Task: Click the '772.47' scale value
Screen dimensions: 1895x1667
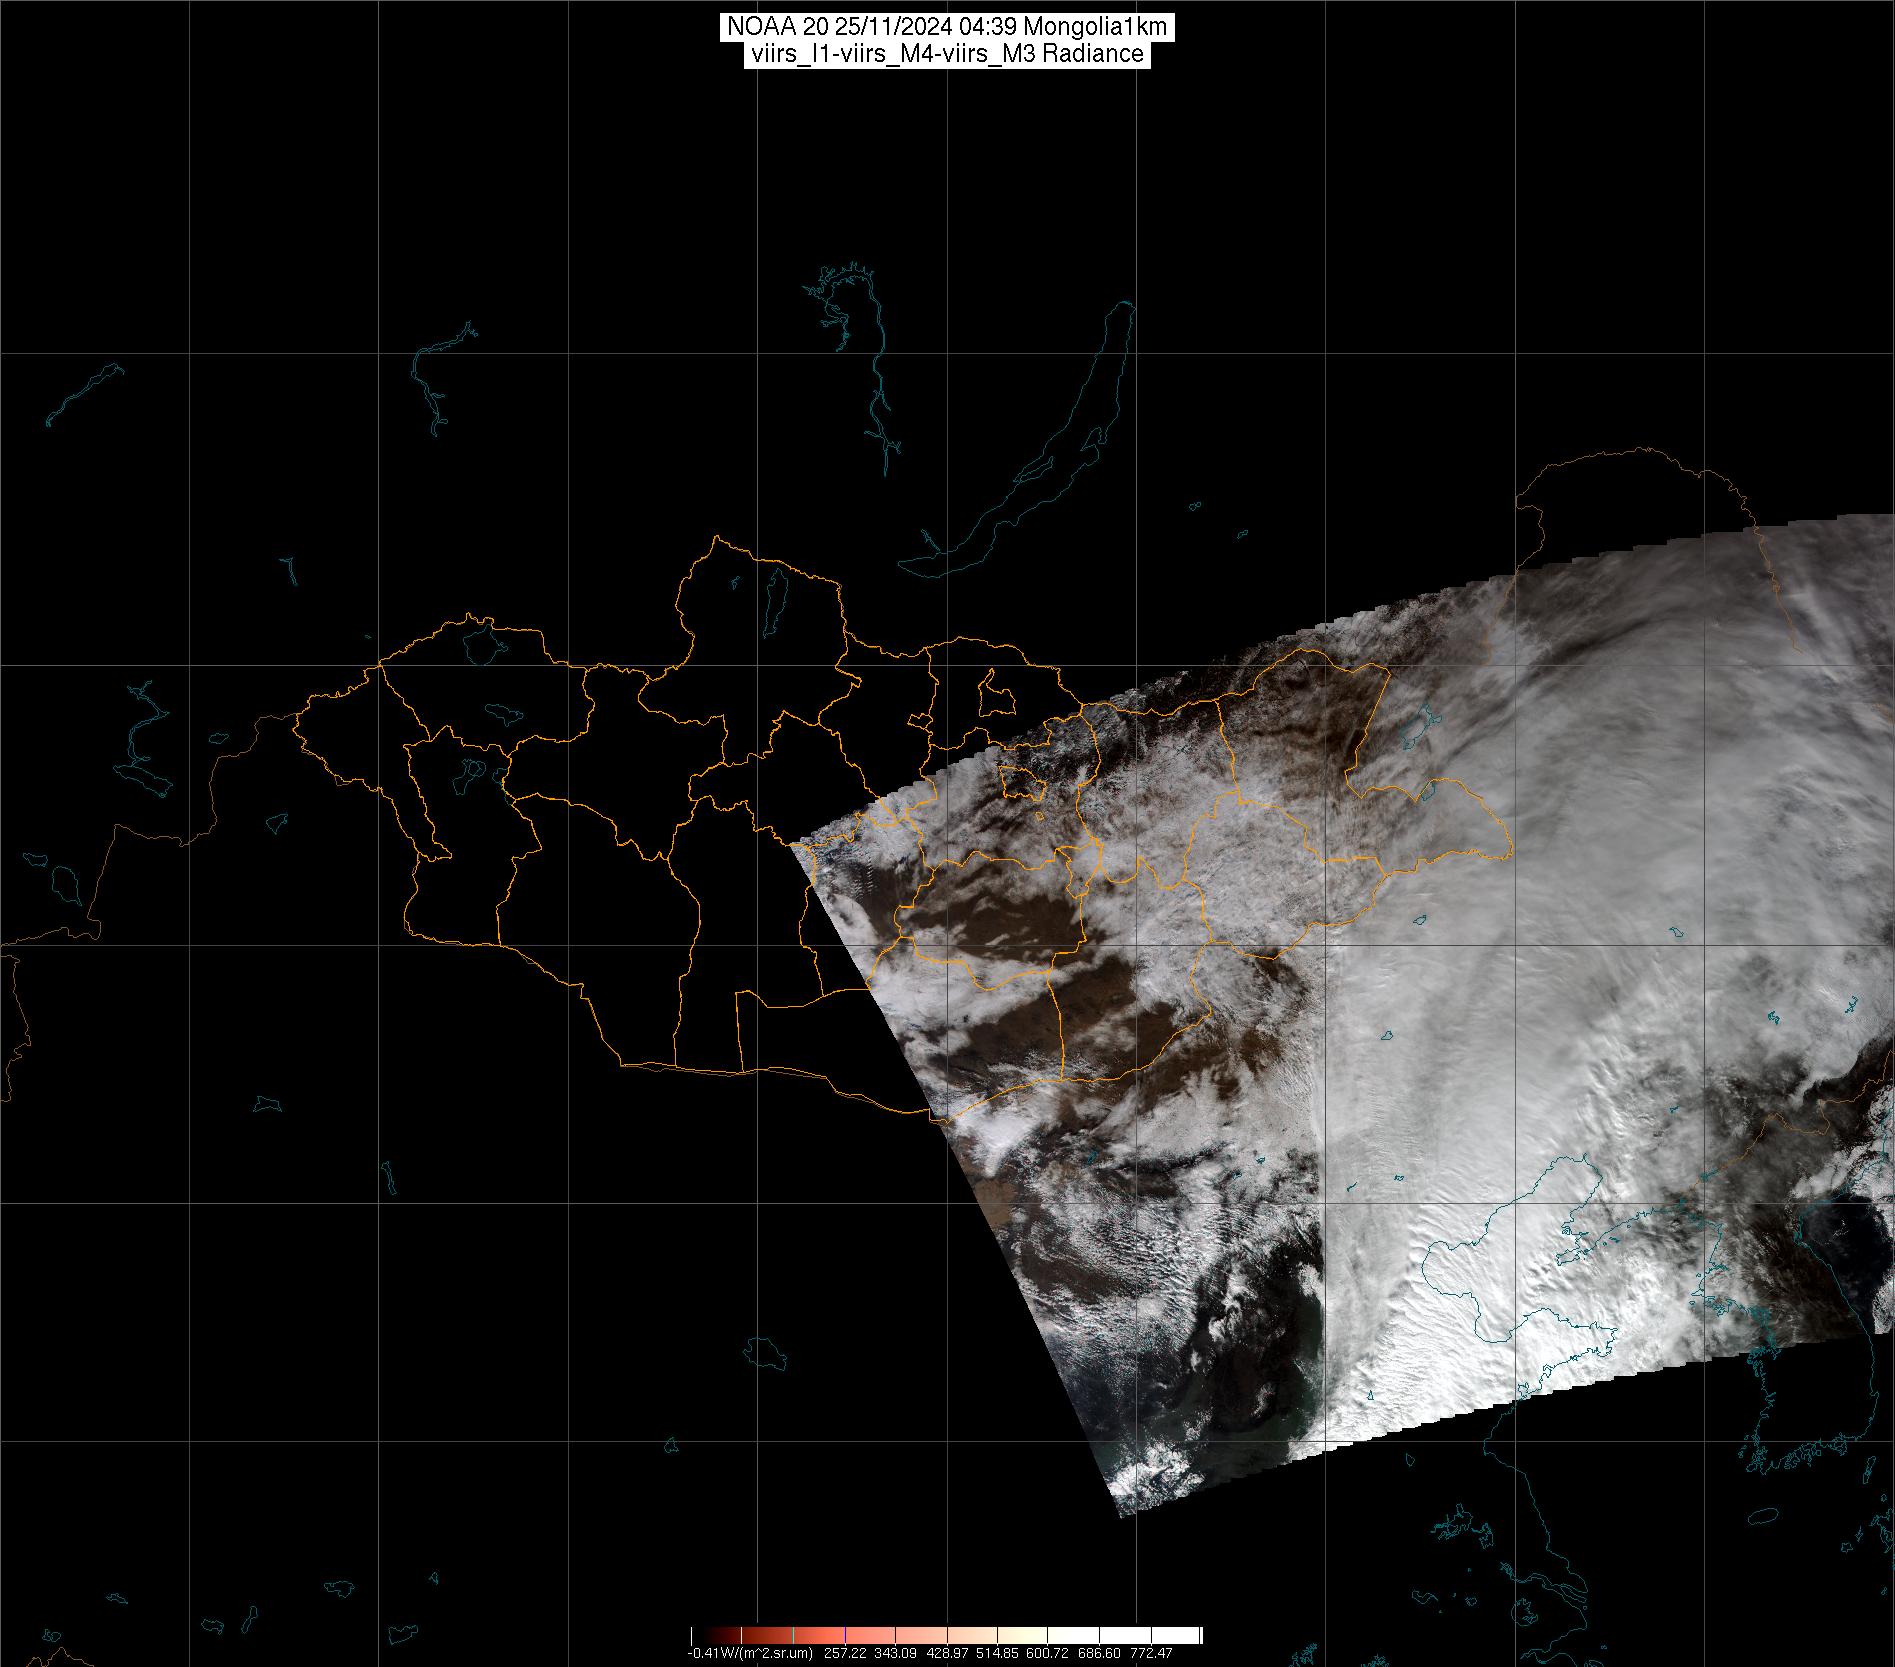Action: click(1152, 1654)
